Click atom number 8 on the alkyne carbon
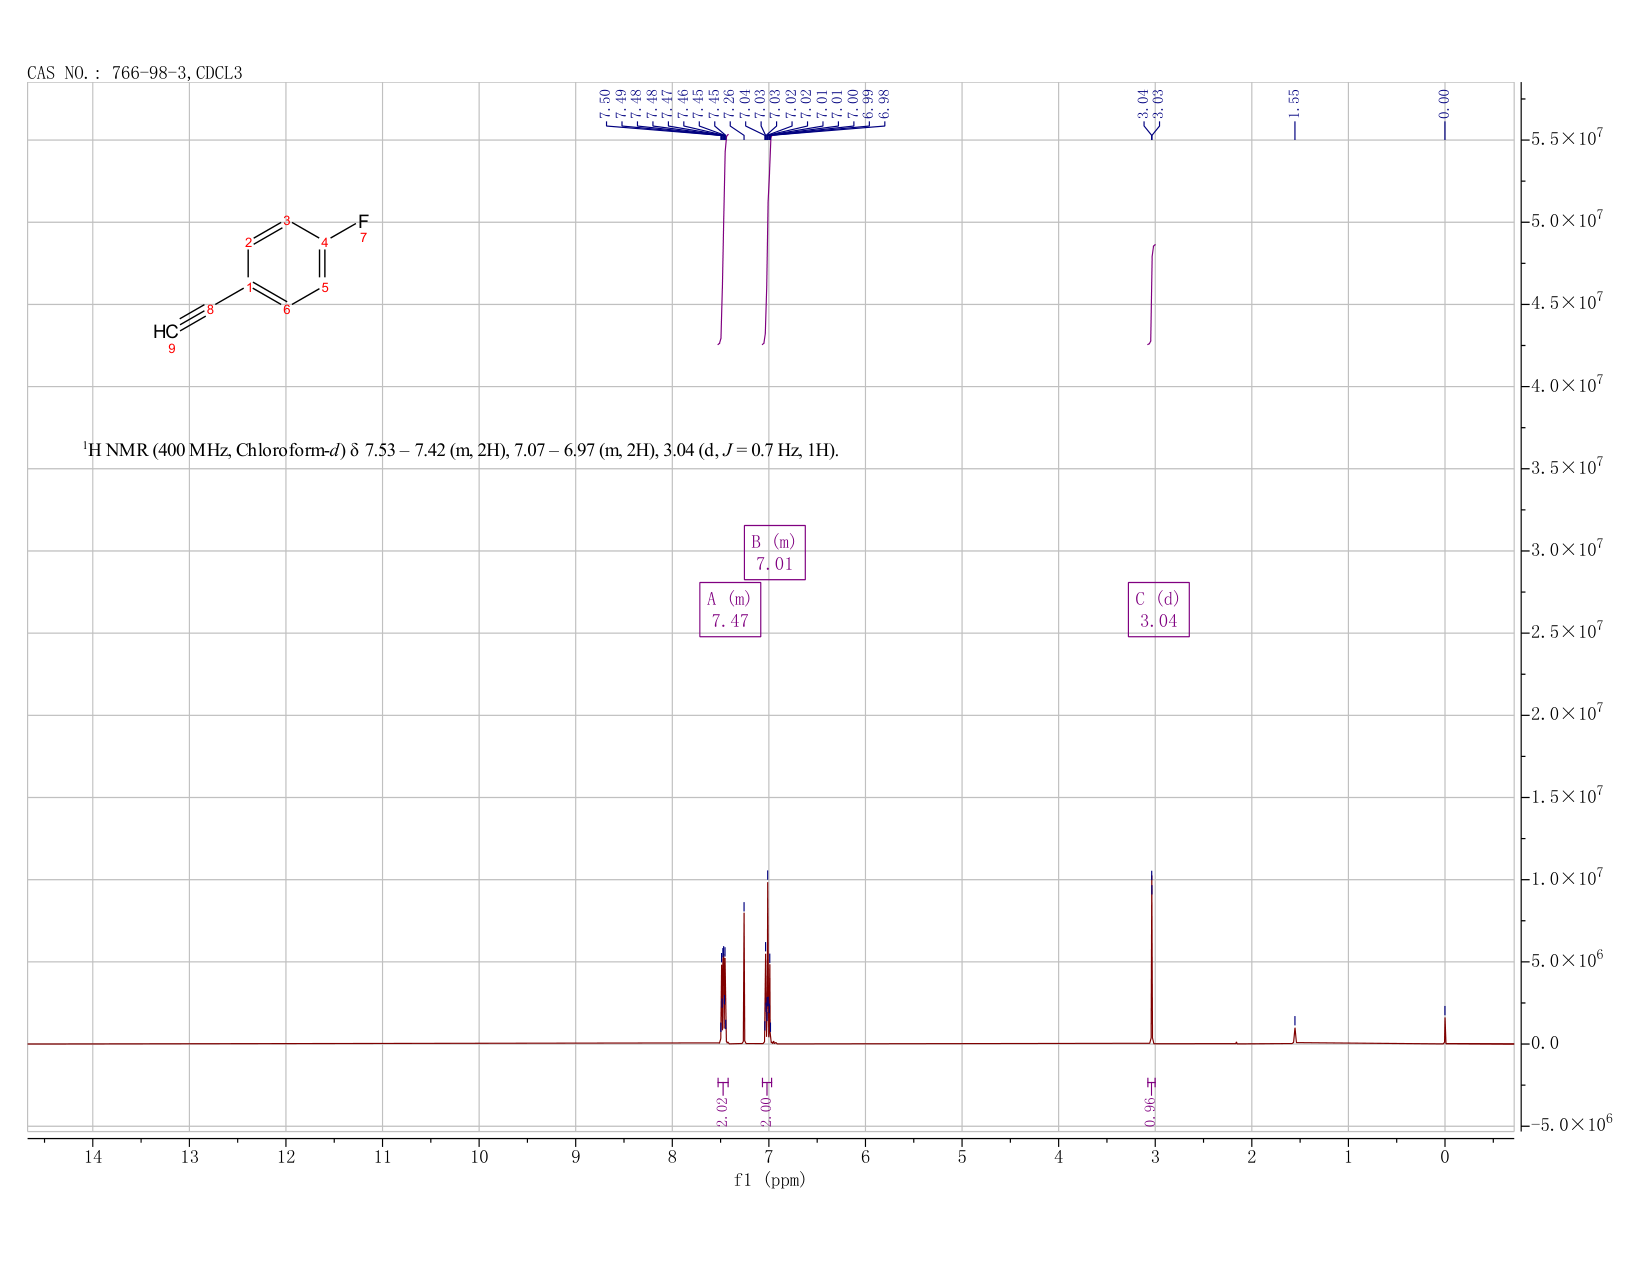The height and width of the screenshot is (1275, 1650). pos(210,309)
